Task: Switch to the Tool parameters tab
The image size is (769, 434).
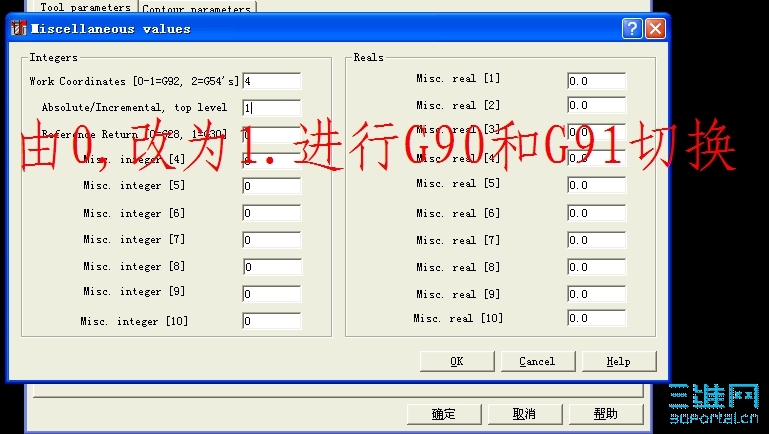Action: click(x=85, y=7)
